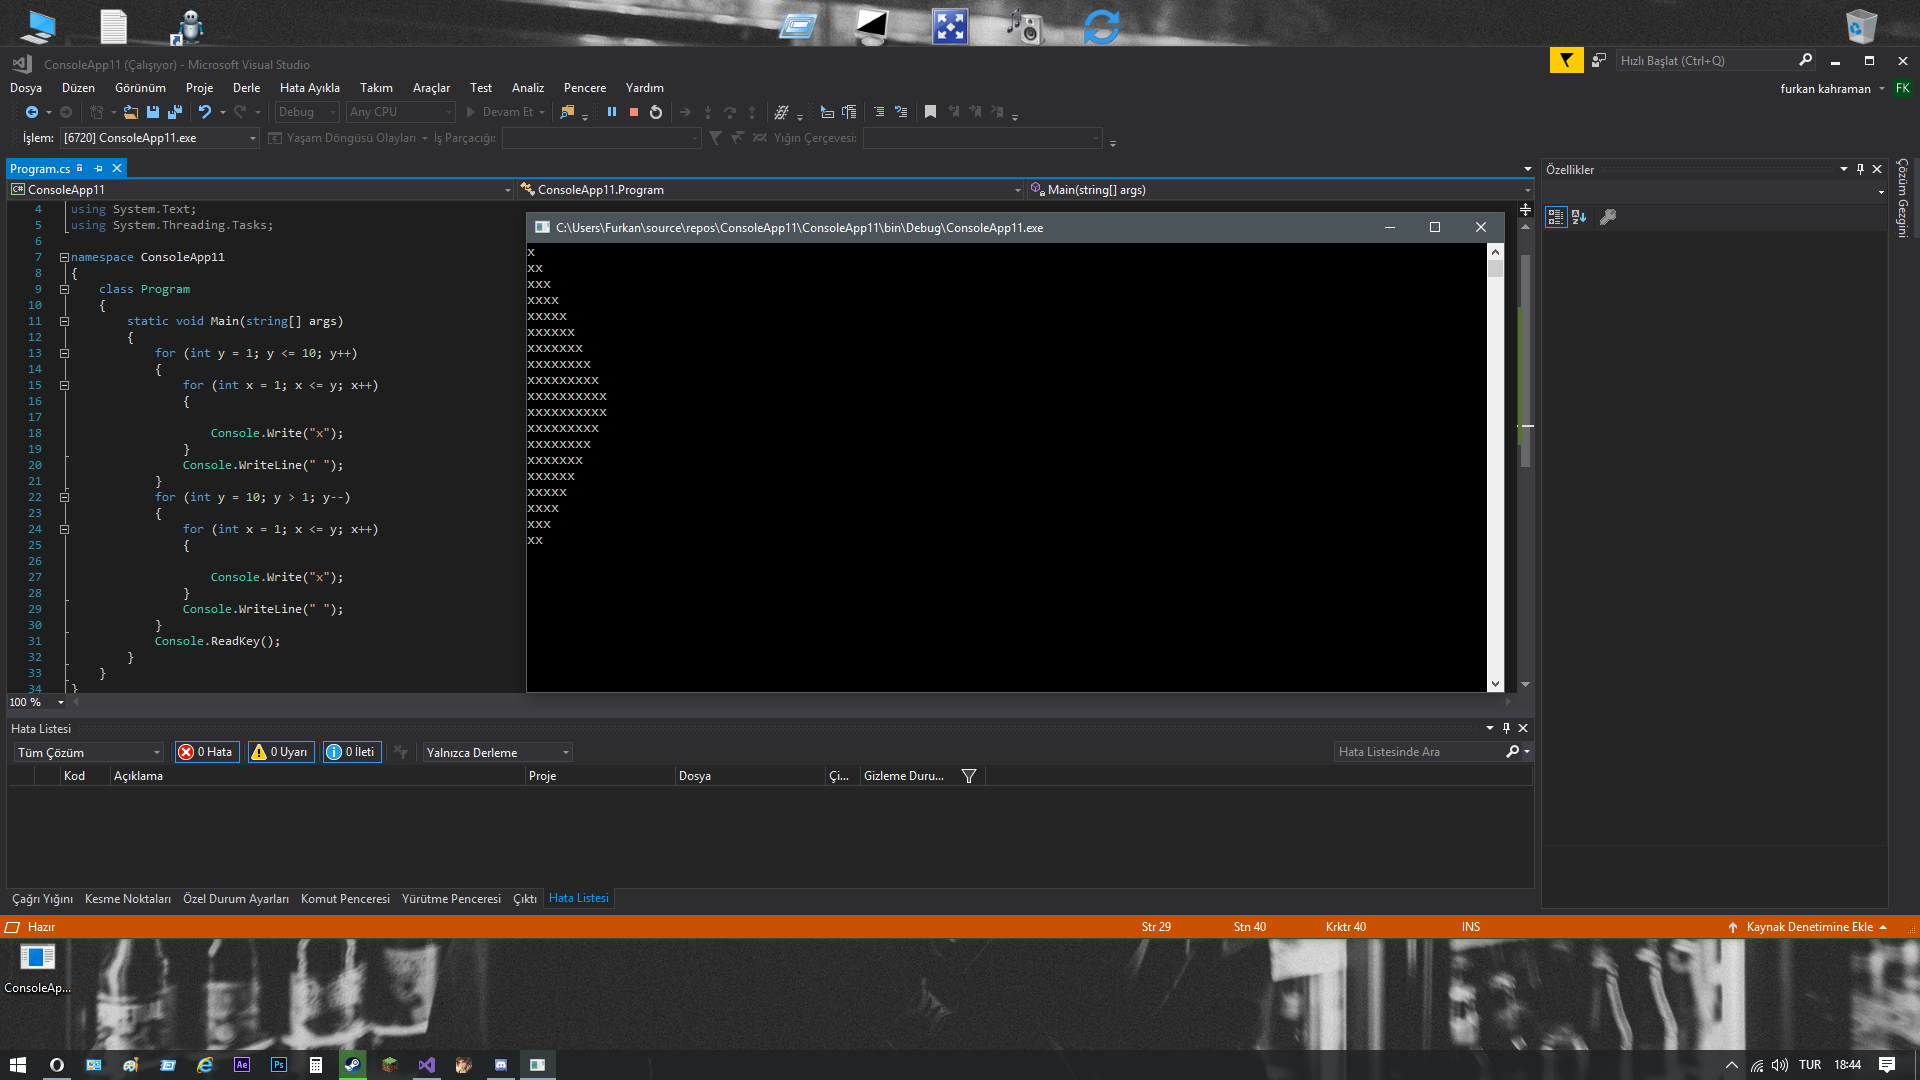Open the Çözüm Gezgini side tab
The image size is (1920, 1080).
[x=1903, y=198]
